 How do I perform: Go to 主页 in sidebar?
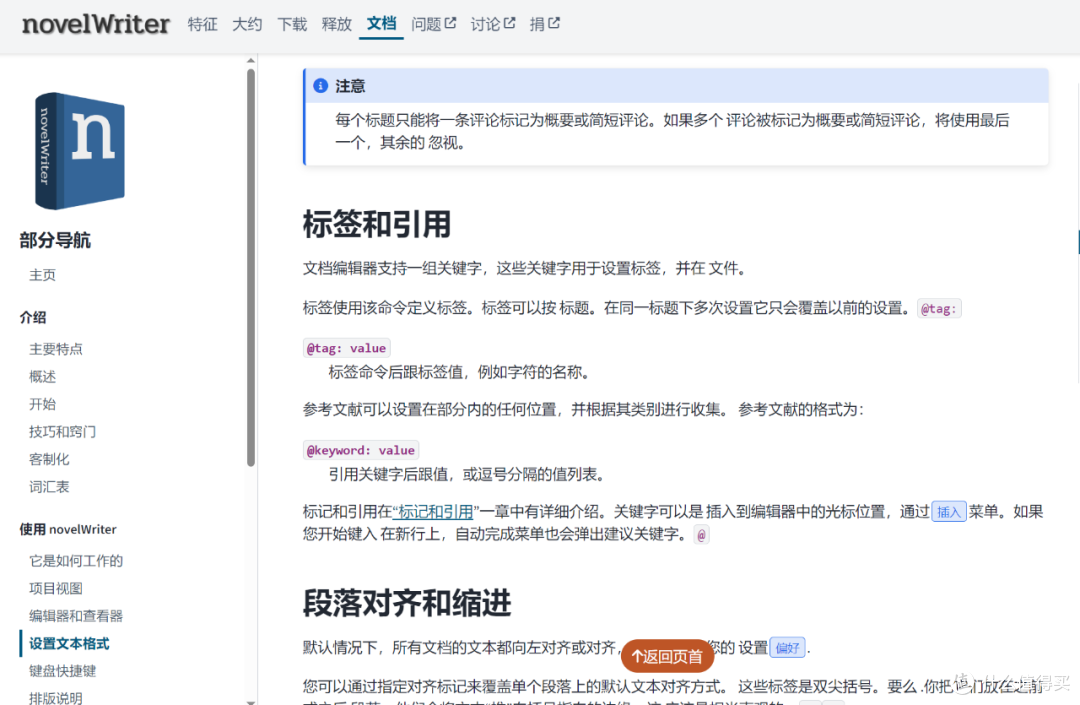coord(42,275)
